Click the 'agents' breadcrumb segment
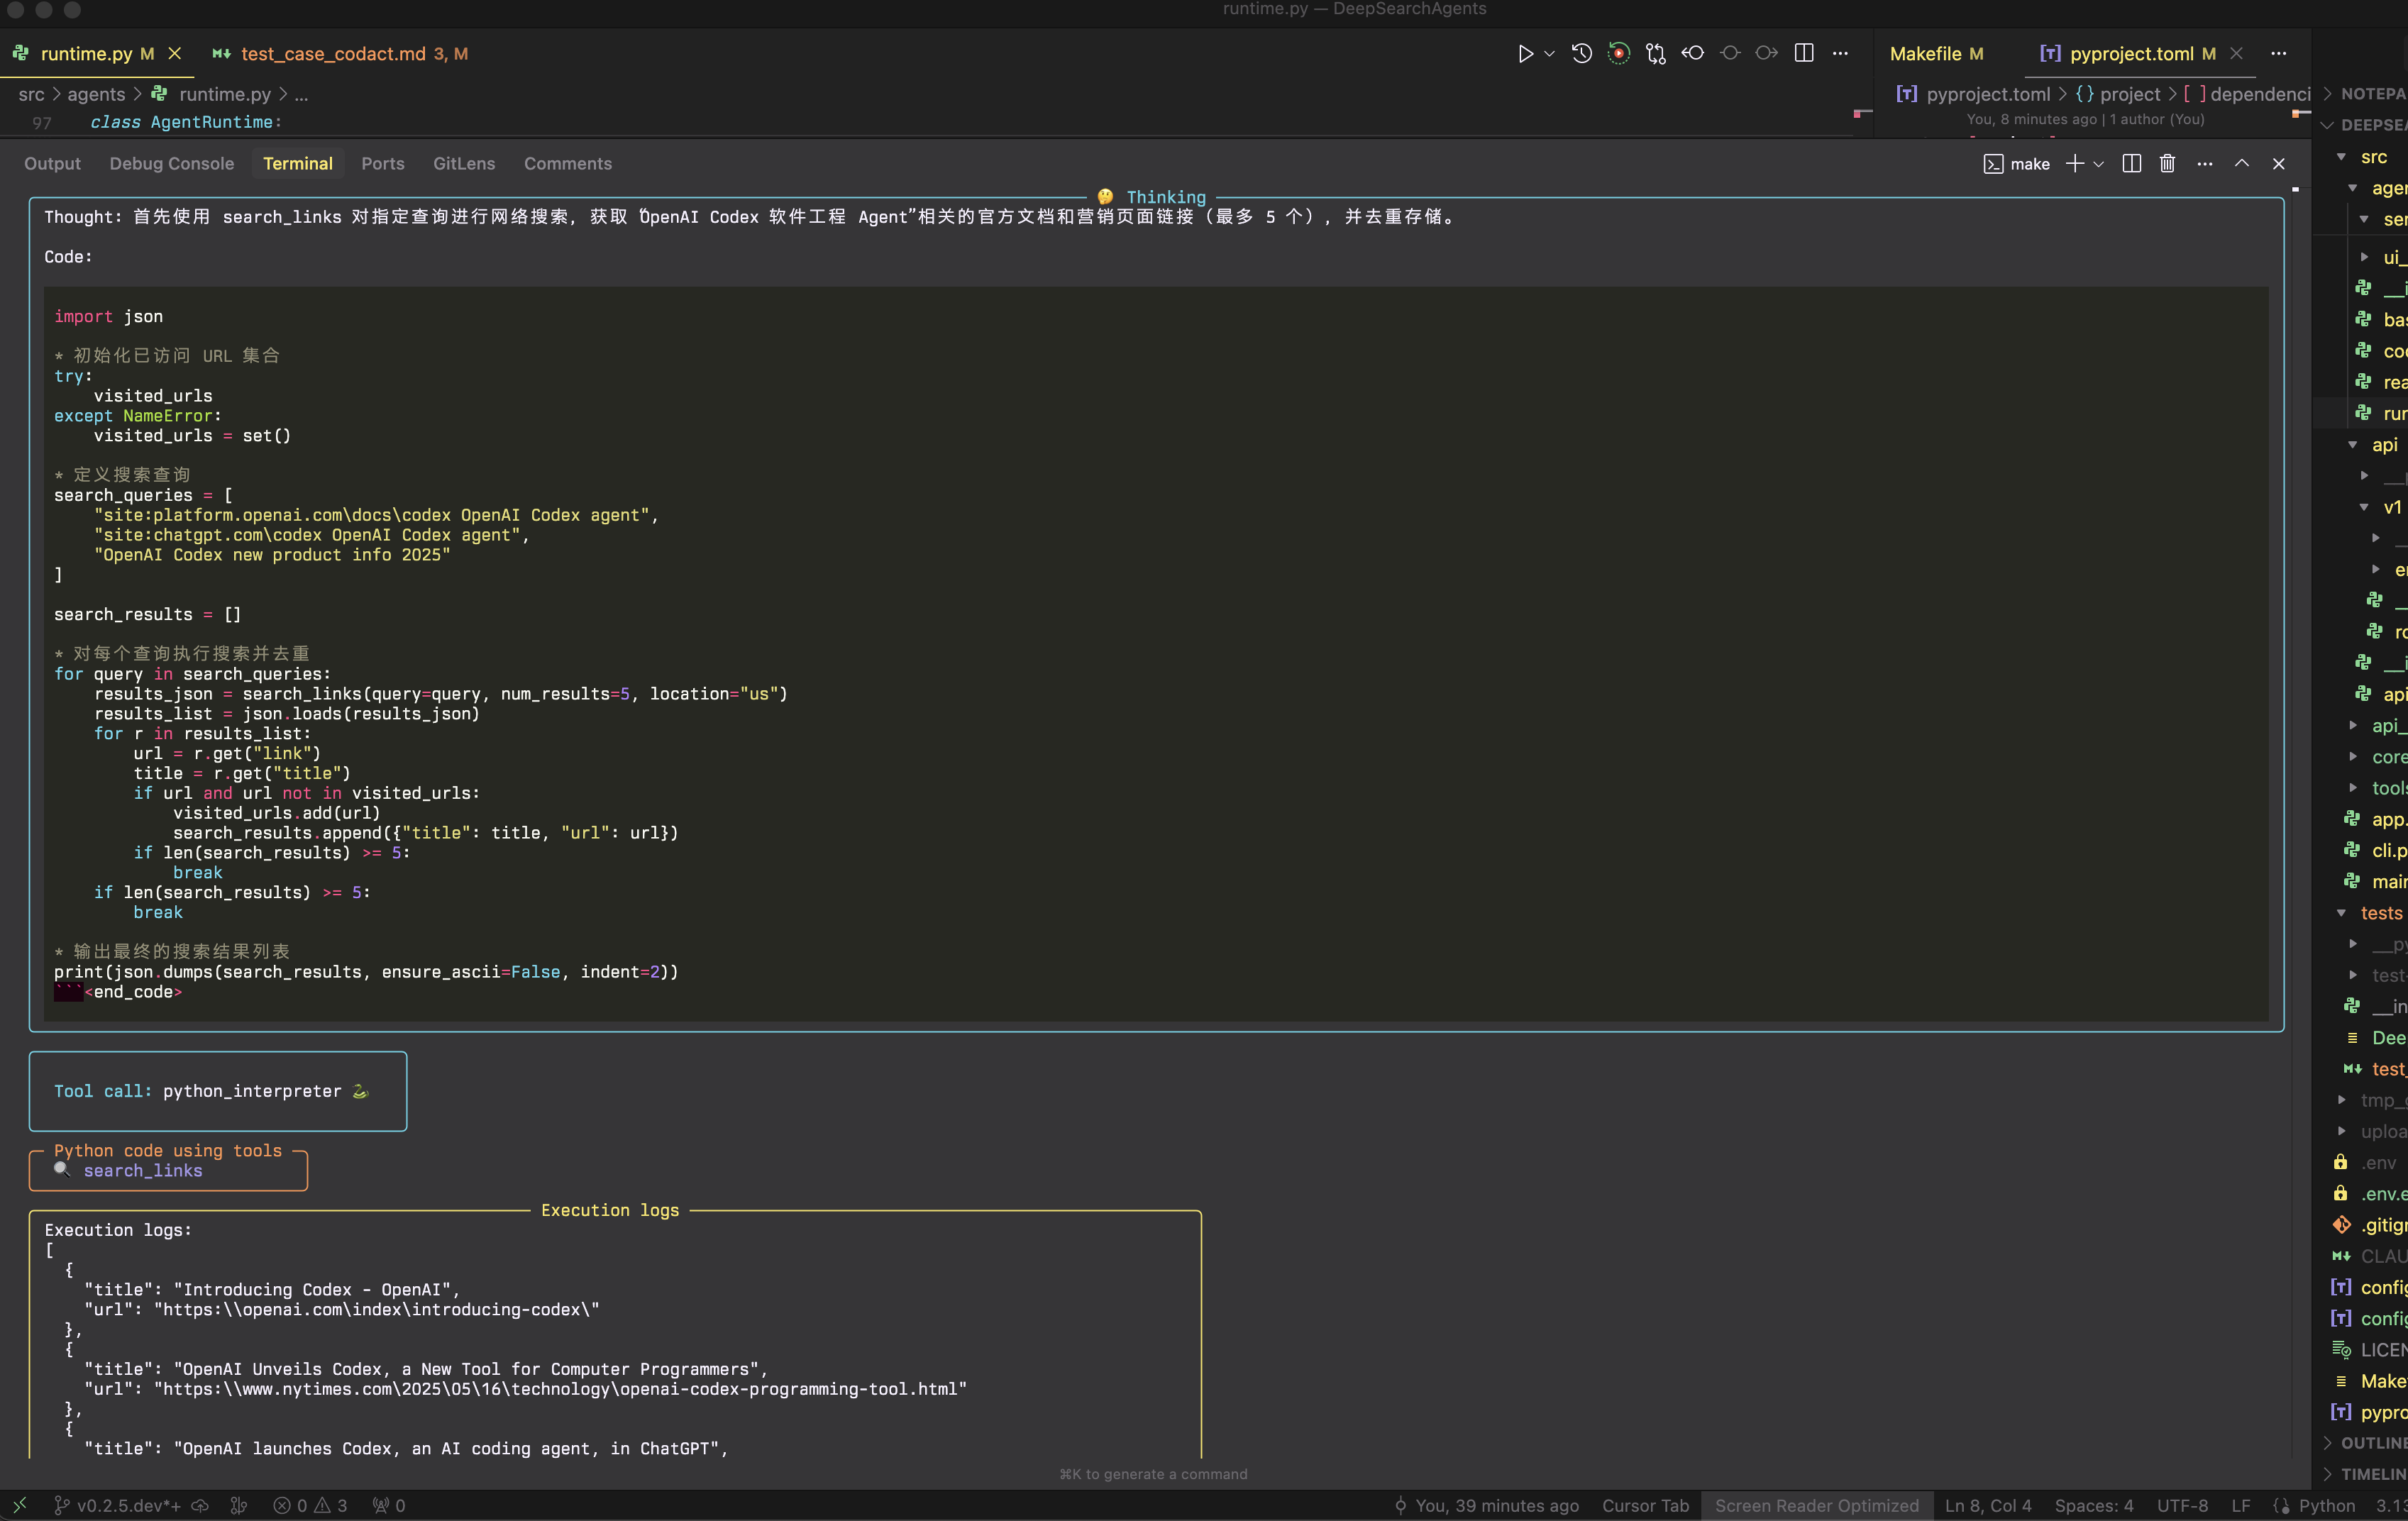The width and height of the screenshot is (2408, 1521). [x=96, y=94]
